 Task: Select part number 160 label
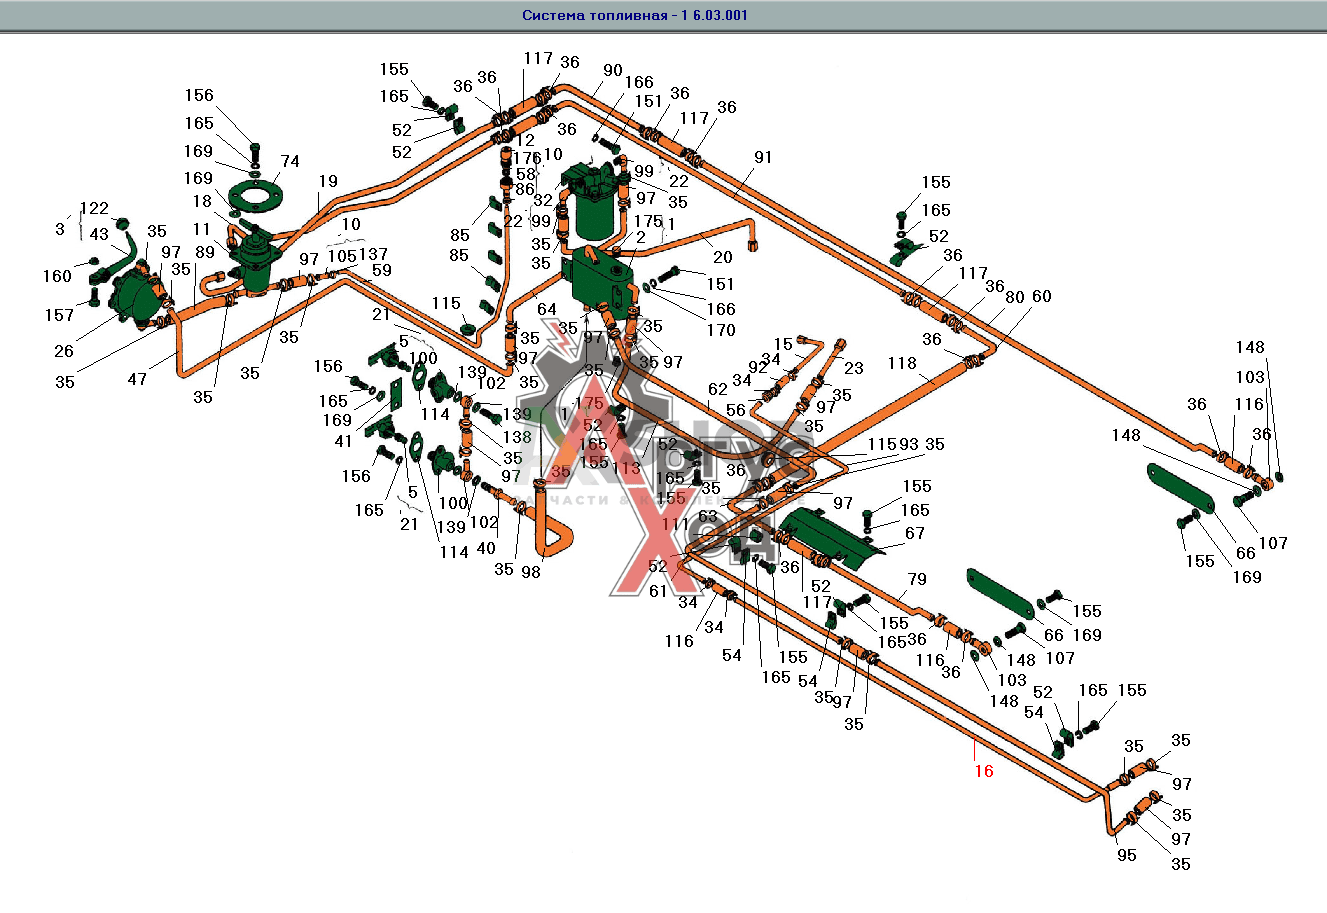tap(57, 276)
